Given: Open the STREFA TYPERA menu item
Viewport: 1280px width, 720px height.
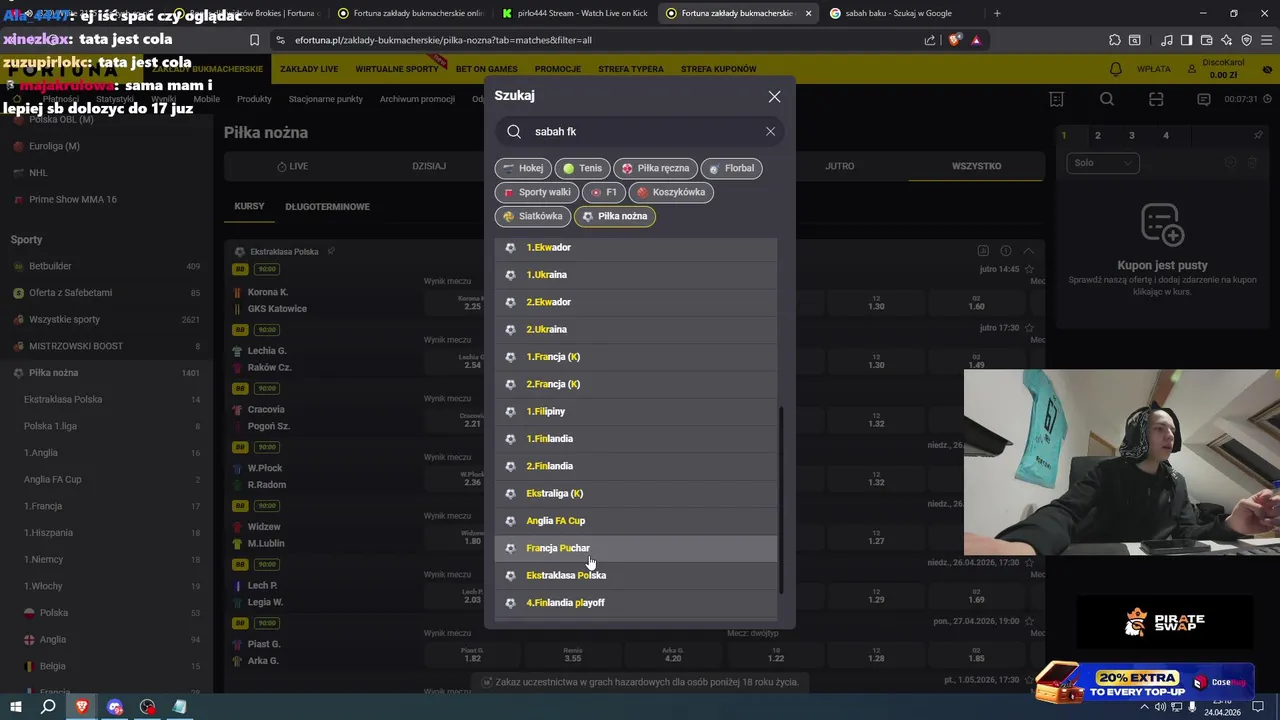Looking at the screenshot, I should (x=631, y=69).
